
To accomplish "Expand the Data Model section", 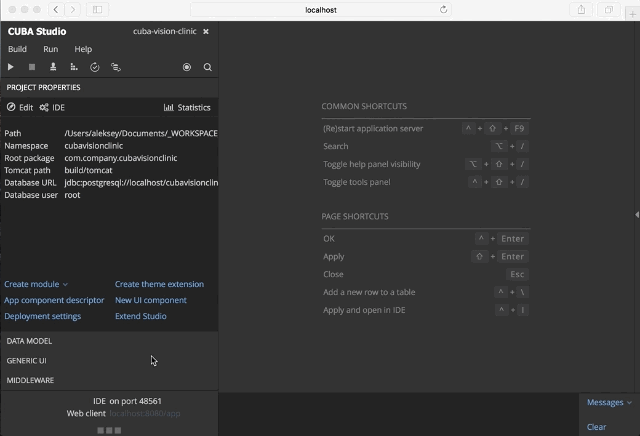I will pyautogui.click(x=30, y=341).
